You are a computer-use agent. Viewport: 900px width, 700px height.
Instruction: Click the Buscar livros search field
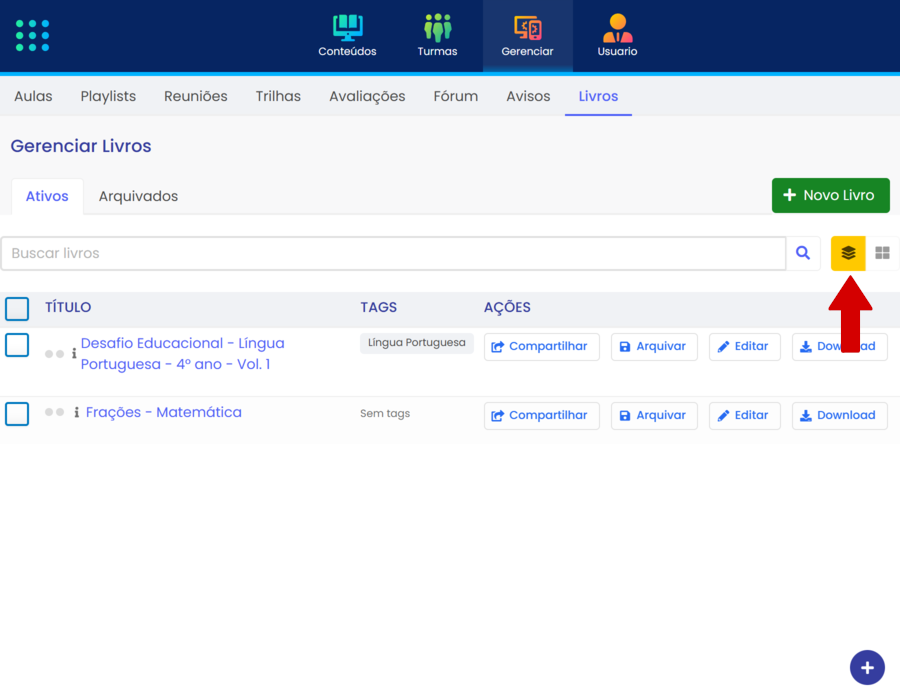click(393, 254)
